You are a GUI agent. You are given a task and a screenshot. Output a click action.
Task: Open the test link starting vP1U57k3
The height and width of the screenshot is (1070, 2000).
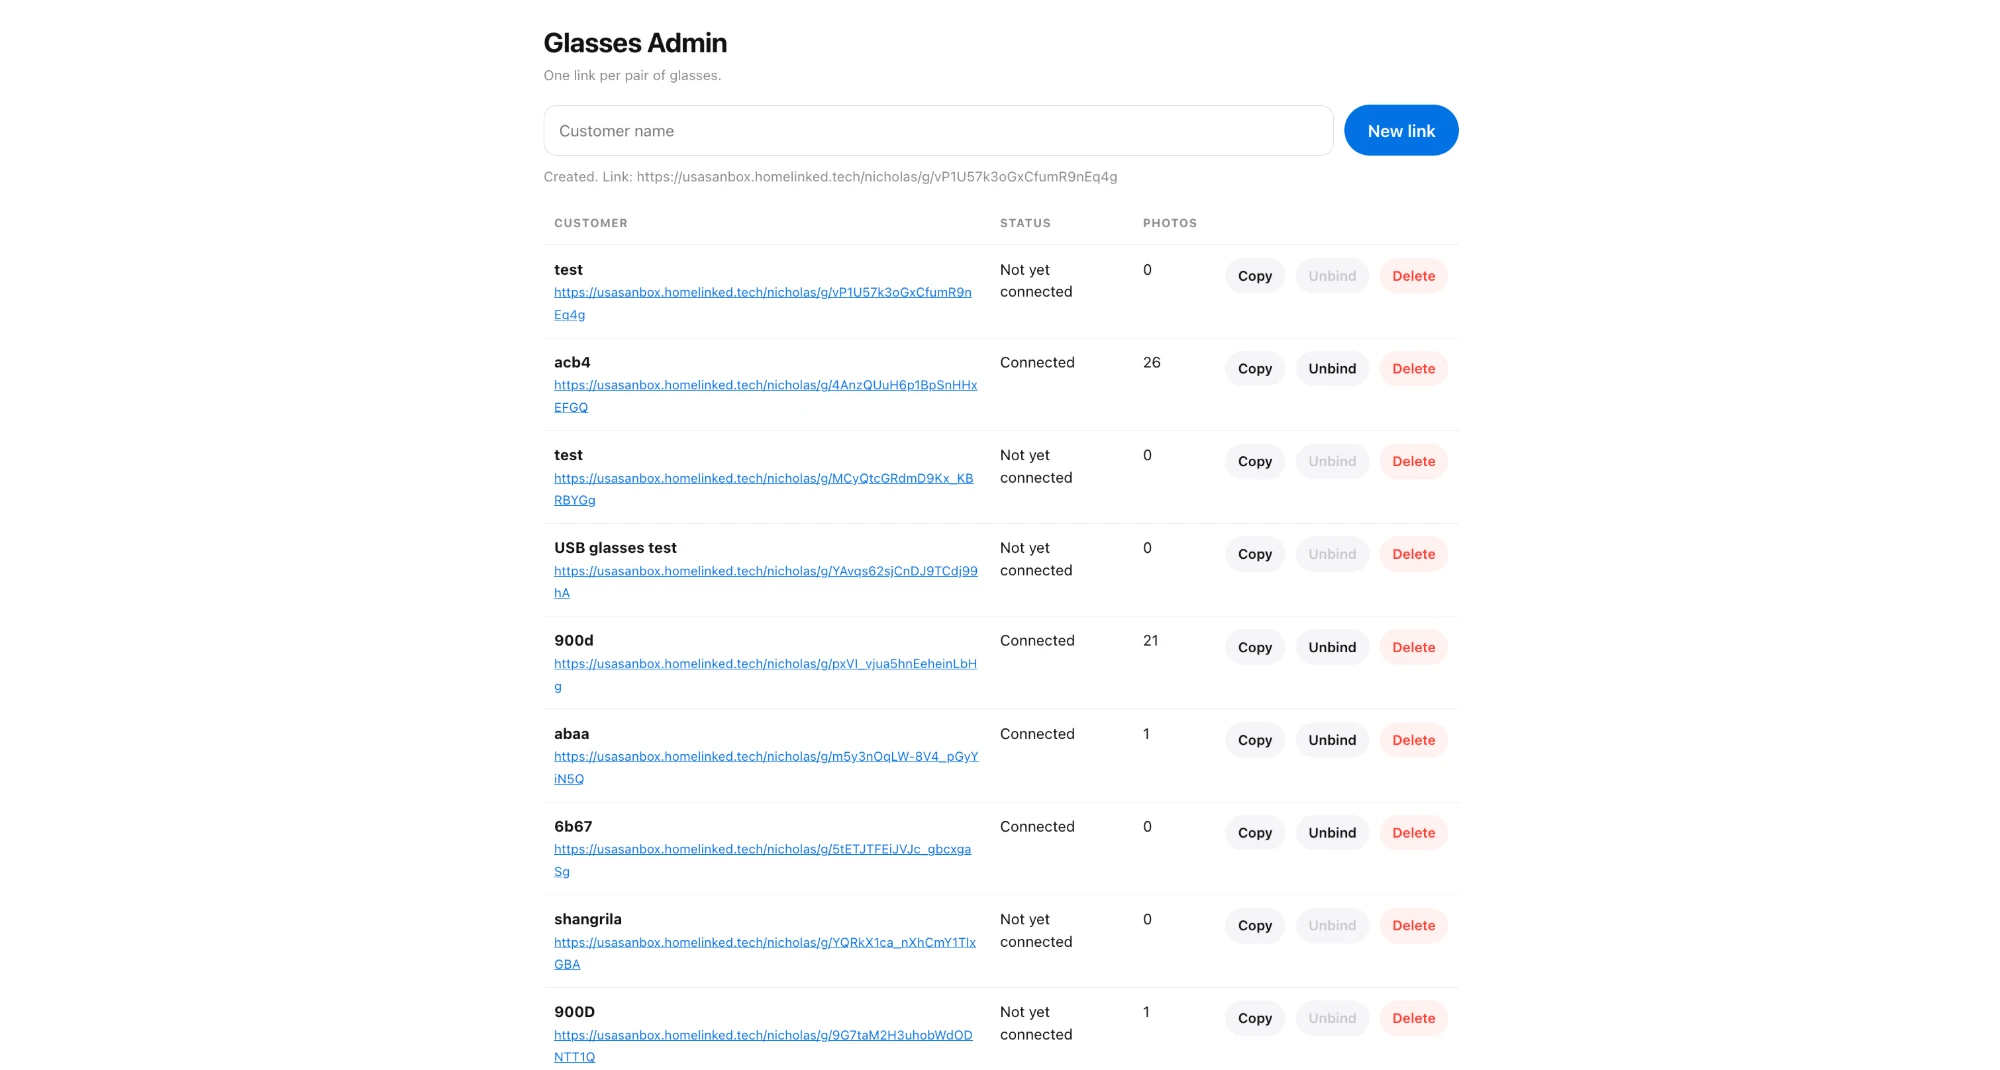tap(762, 303)
